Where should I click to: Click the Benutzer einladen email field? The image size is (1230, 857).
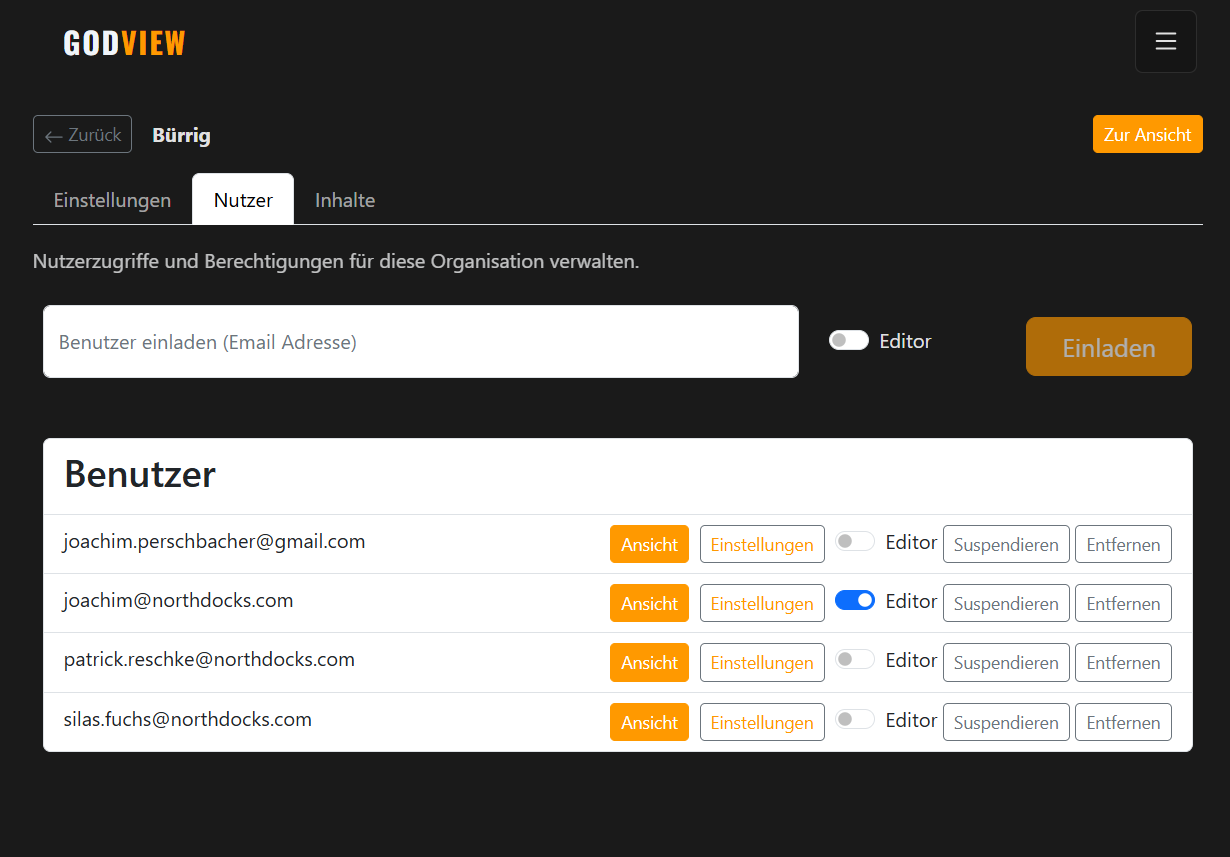420,341
